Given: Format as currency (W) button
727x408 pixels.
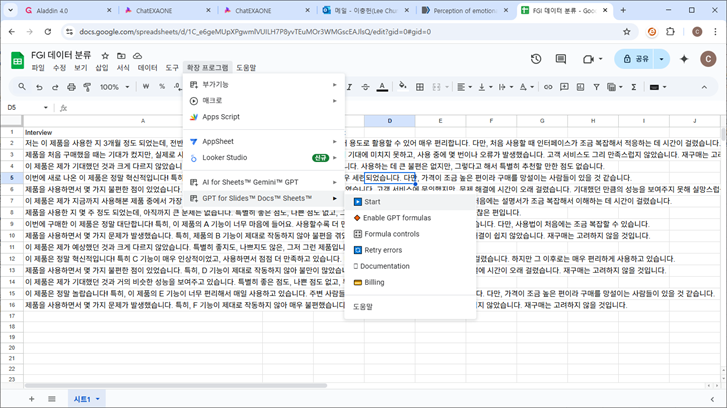Looking at the screenshot, I should coord(146,87).
